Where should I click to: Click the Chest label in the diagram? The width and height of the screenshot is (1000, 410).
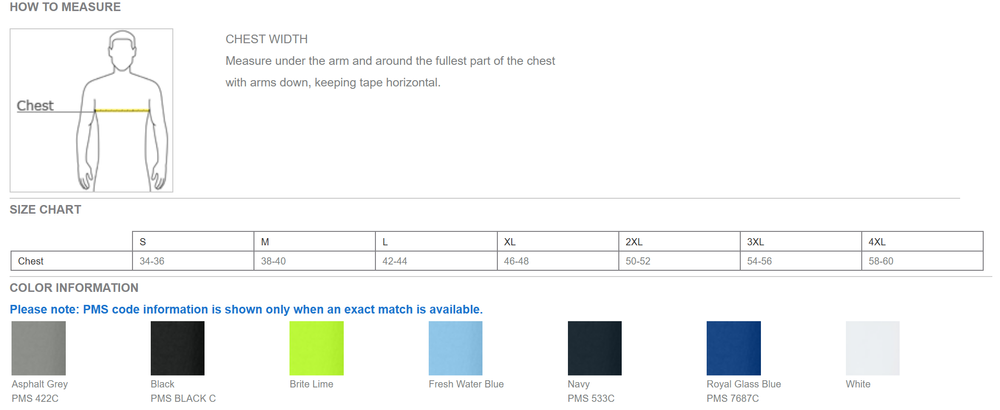point(35,106)
